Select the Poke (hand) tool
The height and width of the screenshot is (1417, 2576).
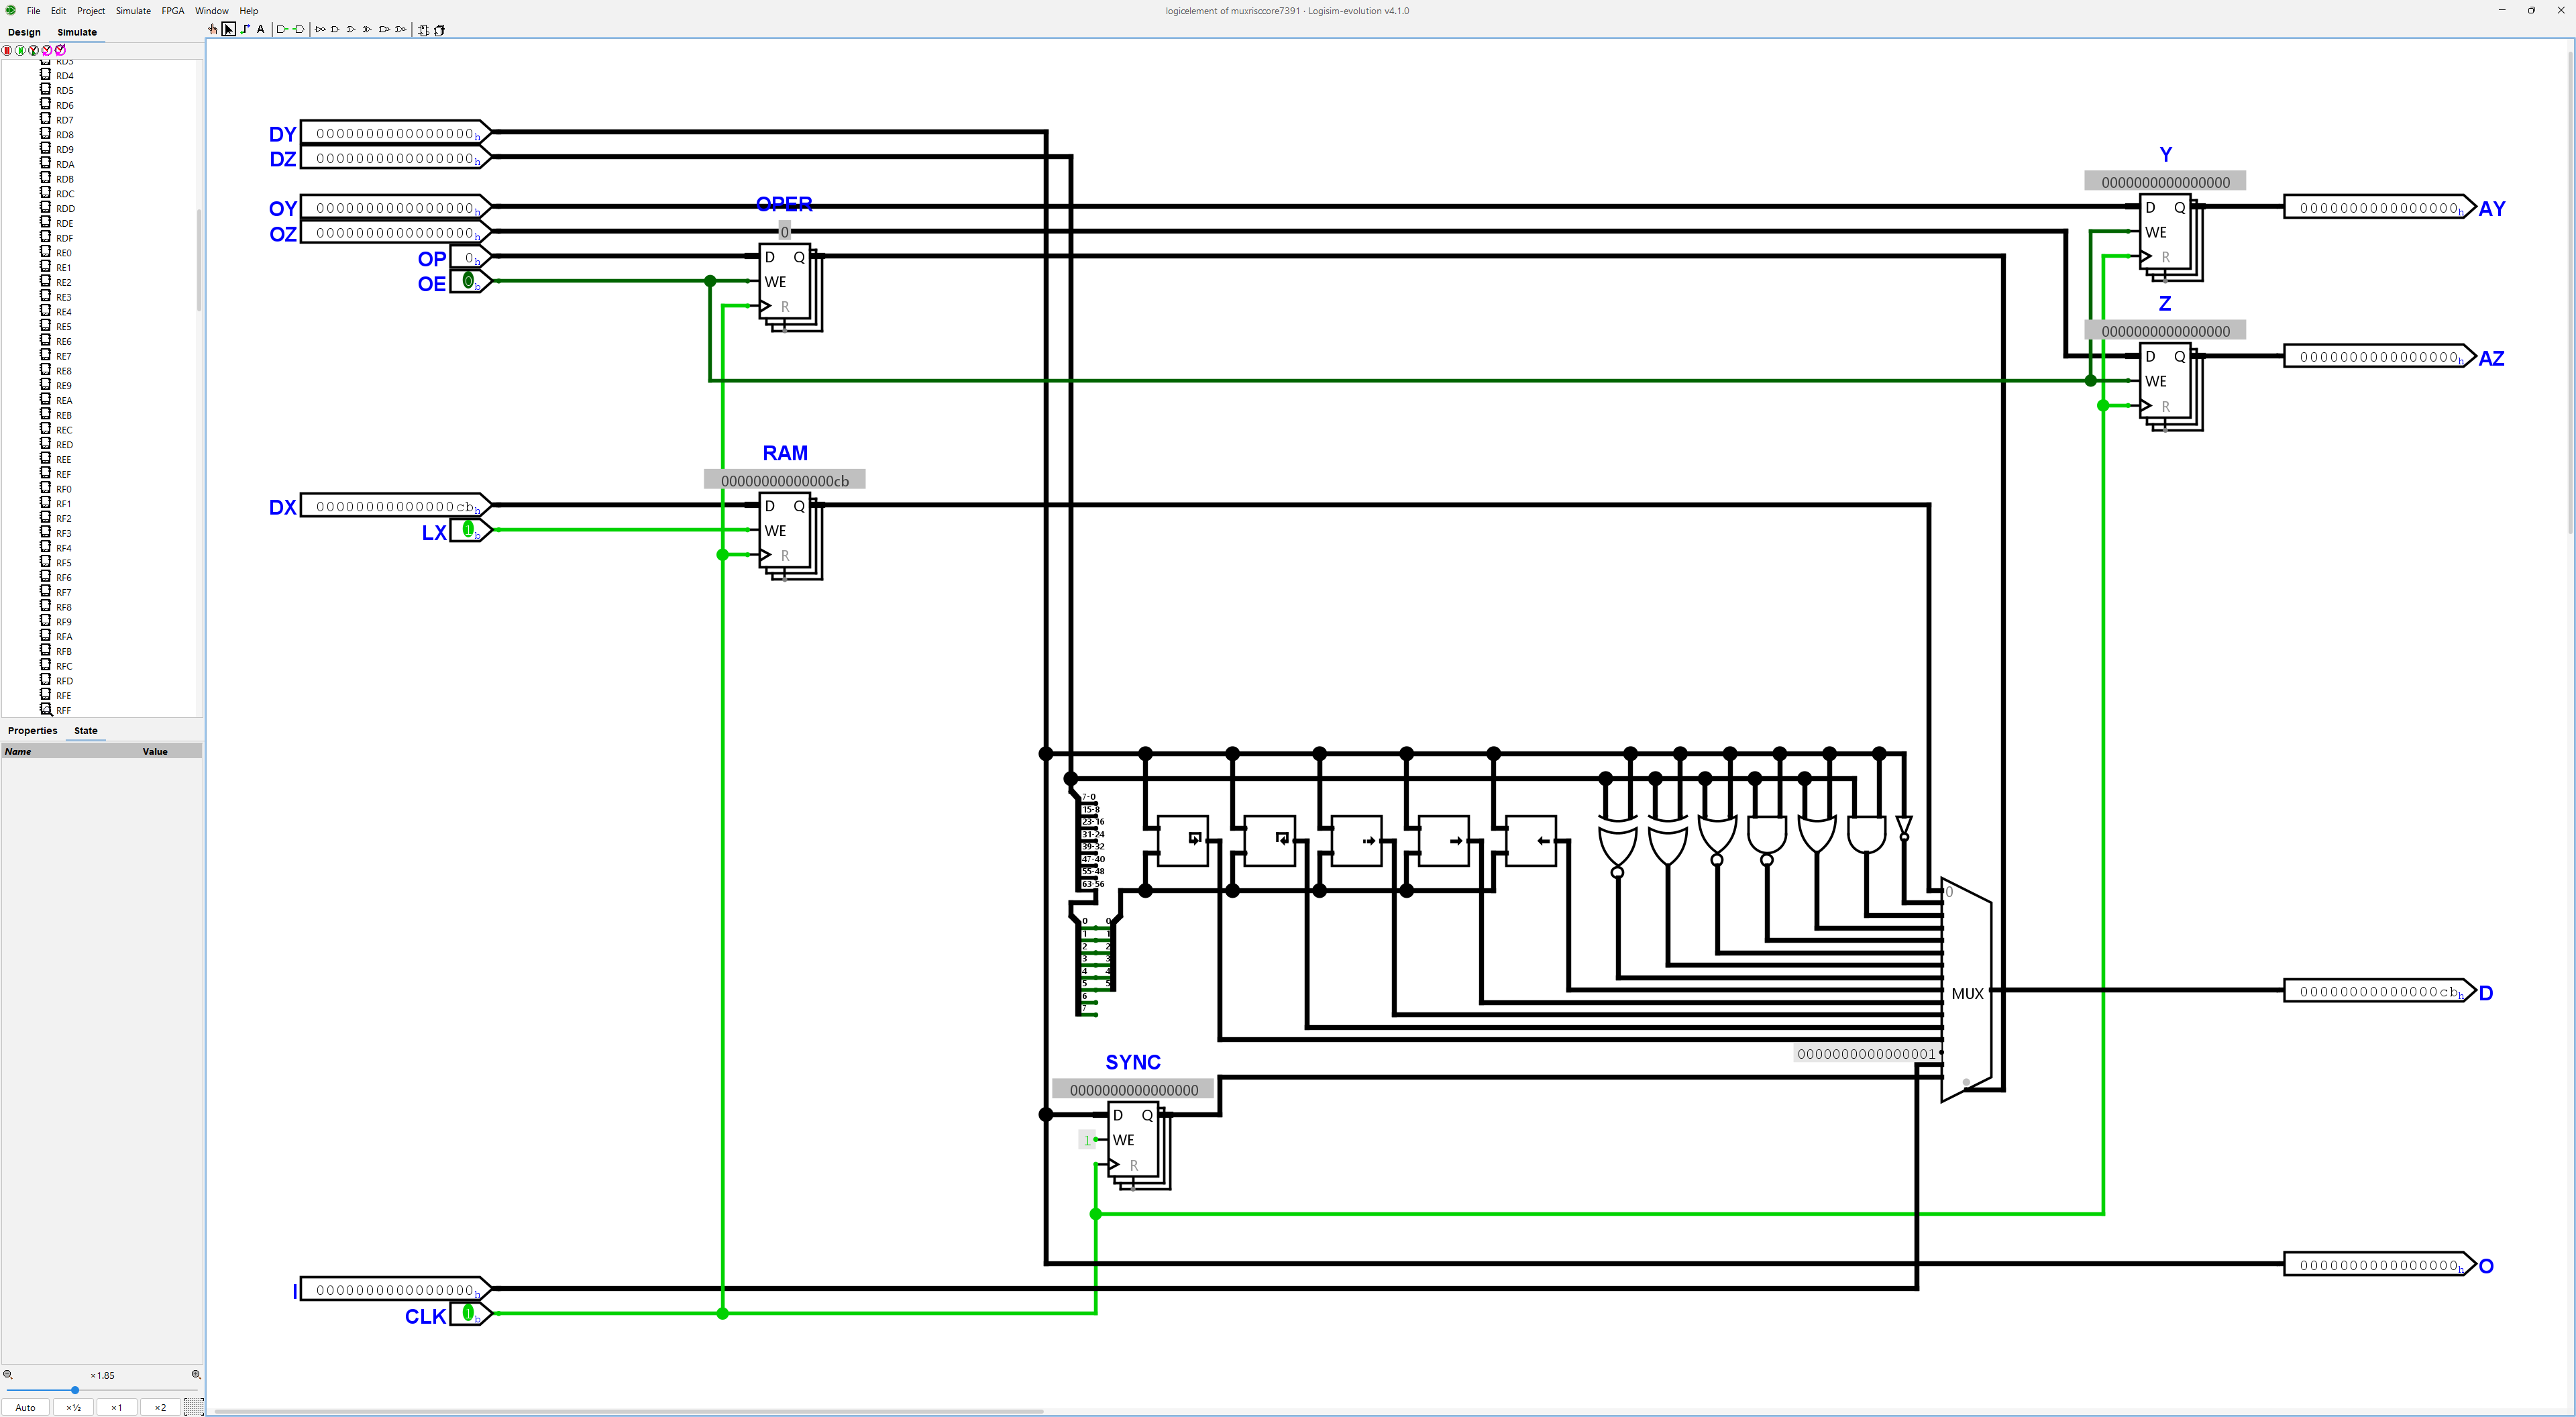pyautogui.click(x=213, y=29)
